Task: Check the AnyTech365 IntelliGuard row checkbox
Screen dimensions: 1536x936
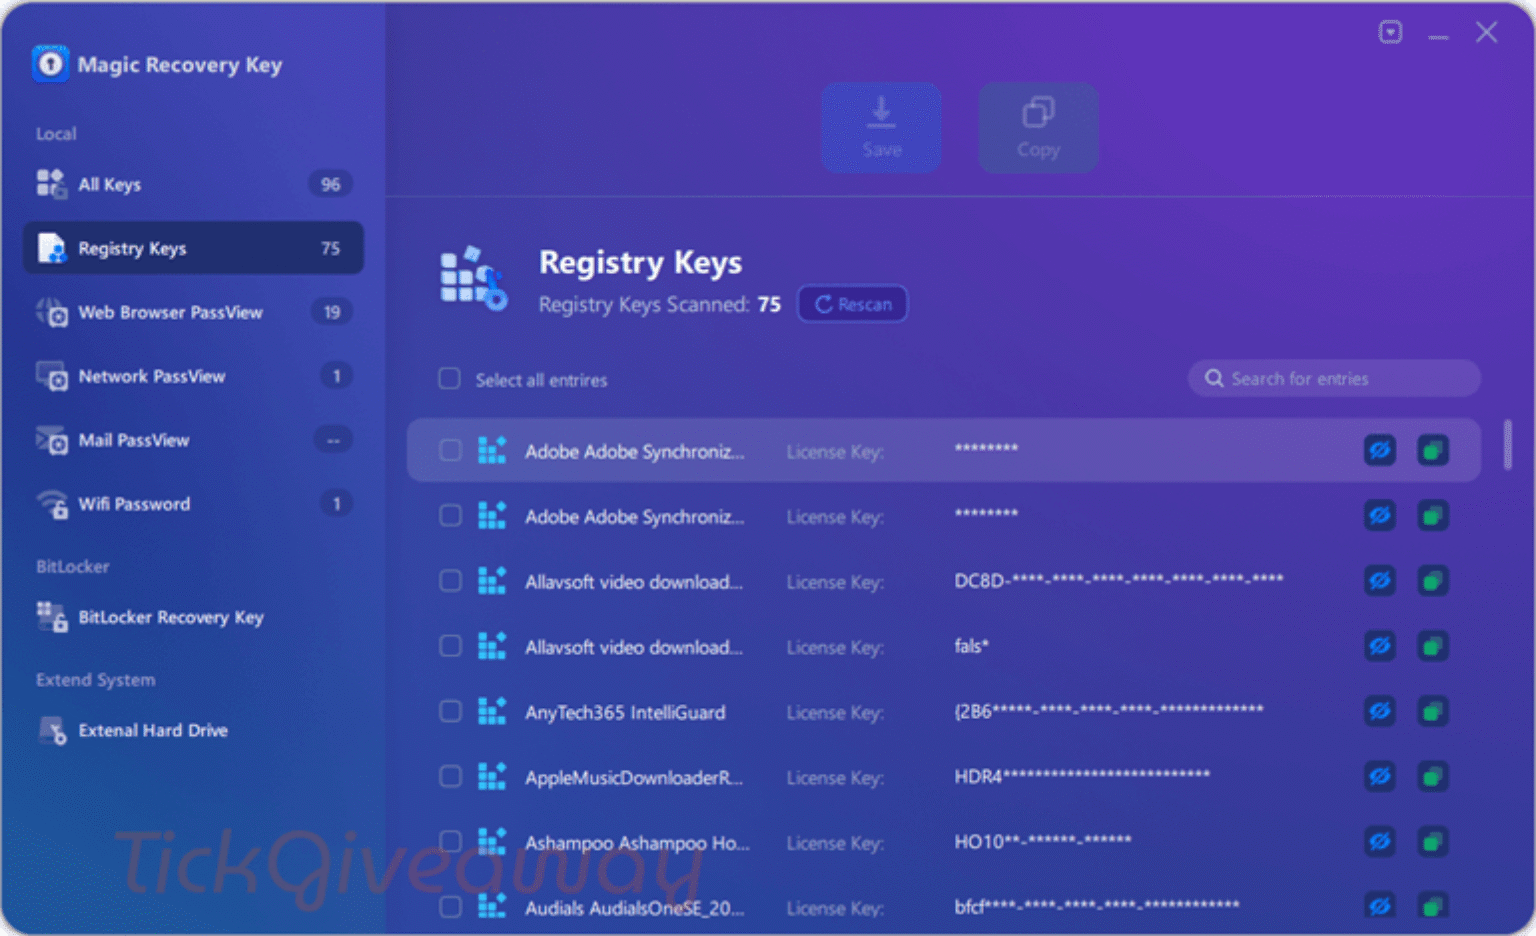Action: pyautogui.click(x=451, y=712)
